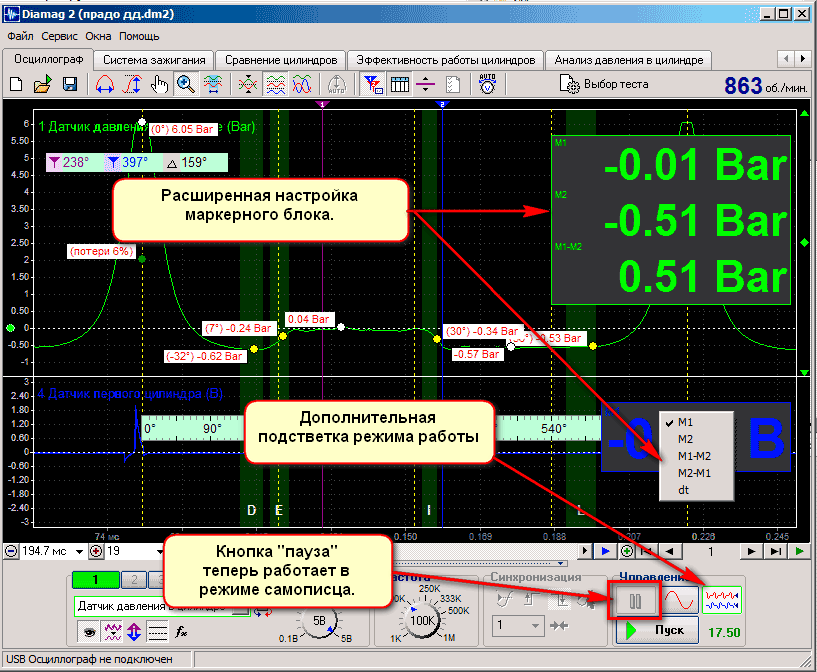Viewport: 817px width, 672px height.
Task: Toggle the marker block funnel icon
Action: [373, 84]
